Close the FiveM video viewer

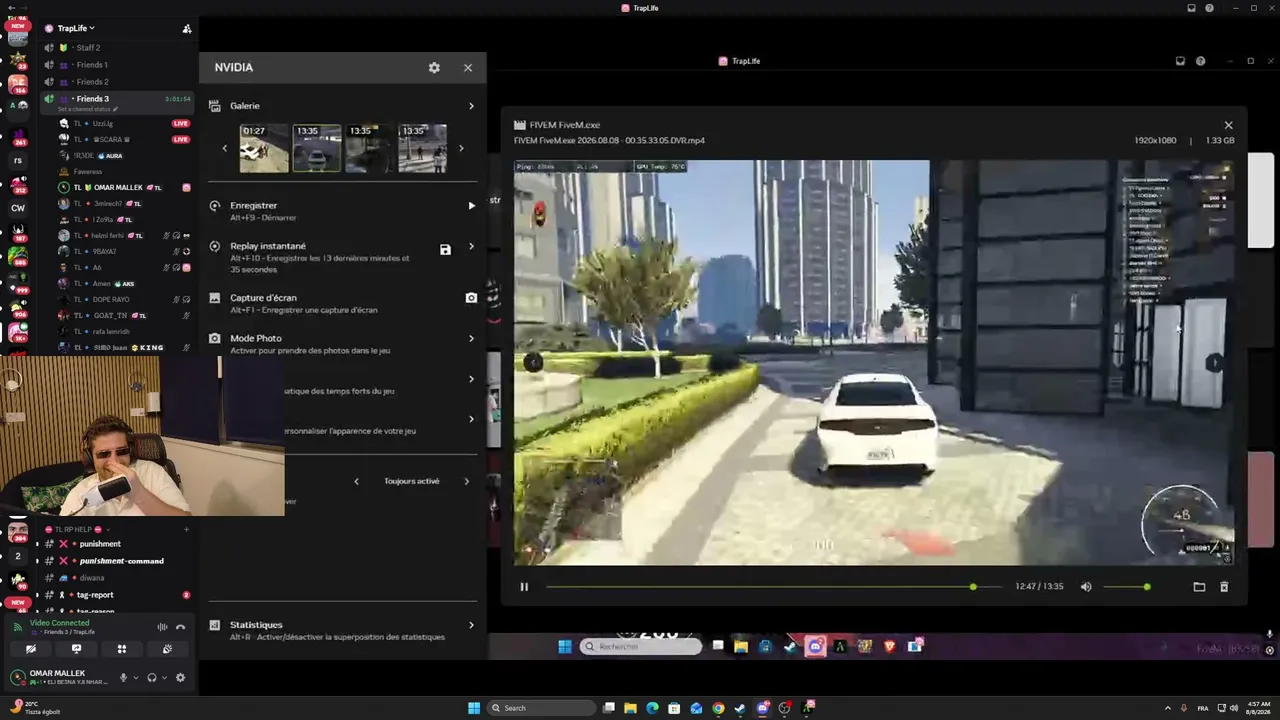point(1229,125)
